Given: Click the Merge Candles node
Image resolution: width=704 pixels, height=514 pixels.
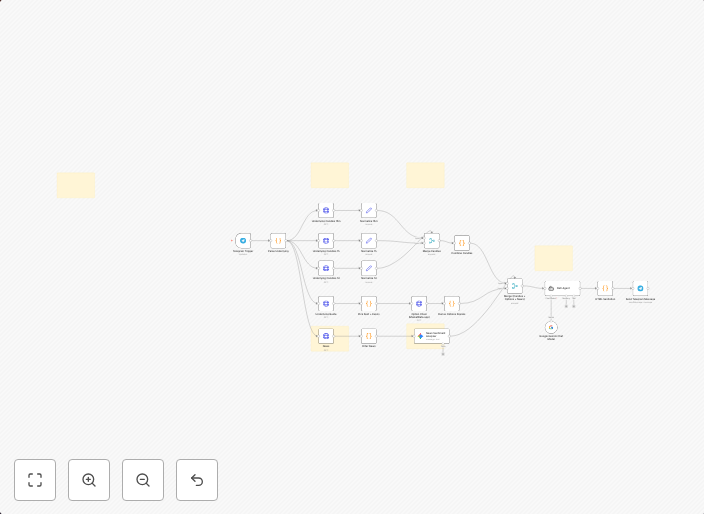Looking at the screenshot, I should click(432, 241).
